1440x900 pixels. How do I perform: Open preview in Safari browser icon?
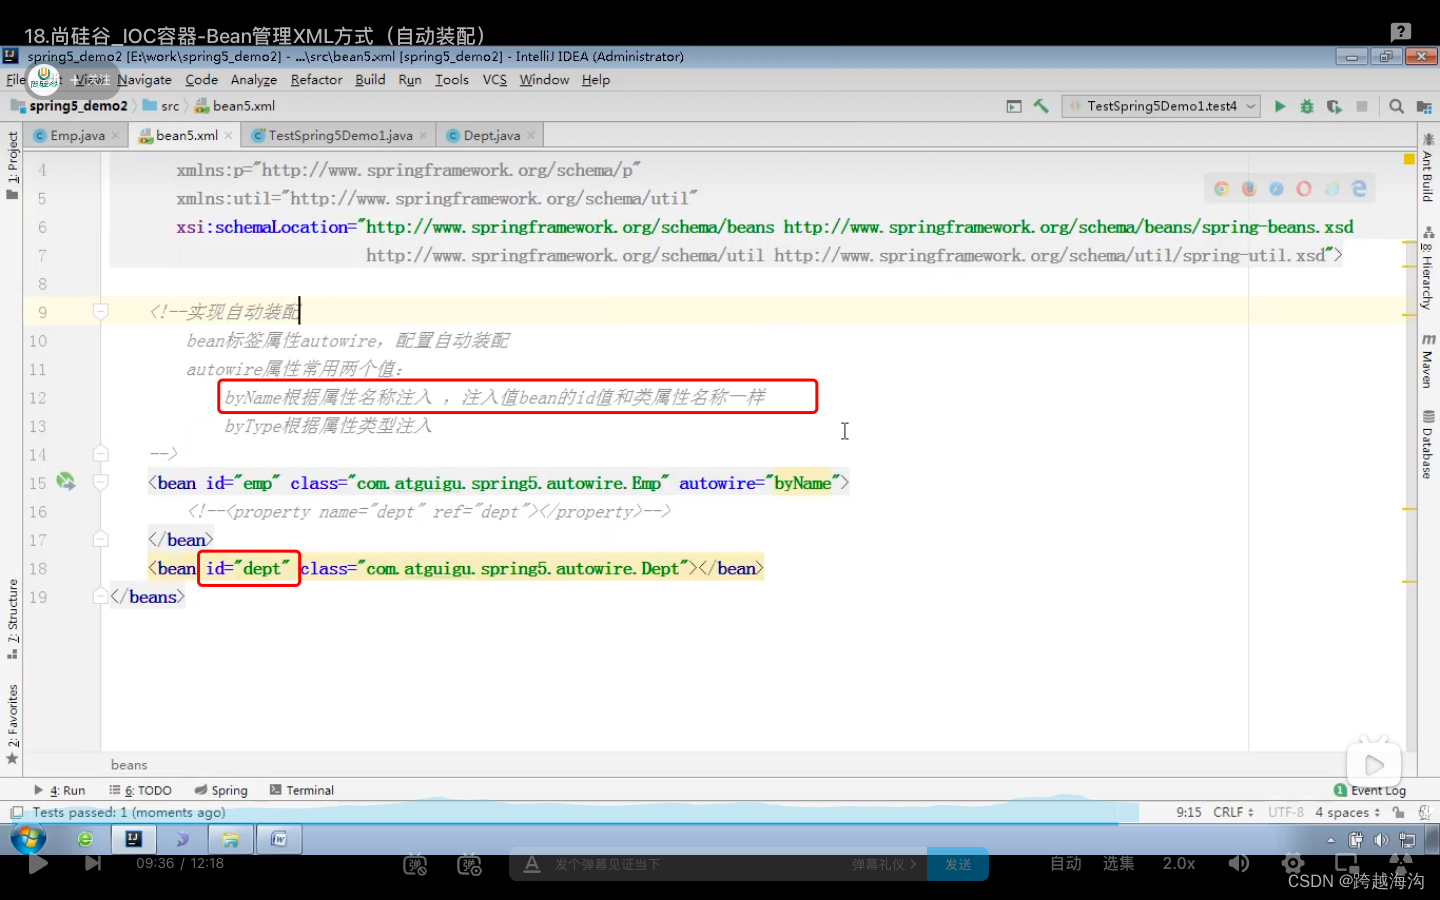point(1276,188)
